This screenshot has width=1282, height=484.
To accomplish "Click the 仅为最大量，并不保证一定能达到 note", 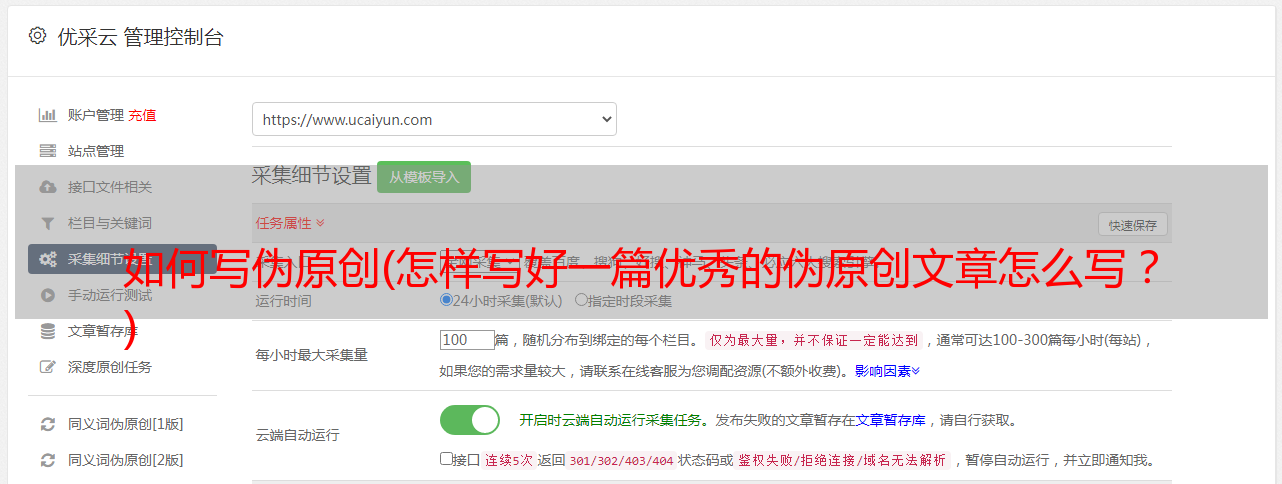I will click(x=815, y=340).
